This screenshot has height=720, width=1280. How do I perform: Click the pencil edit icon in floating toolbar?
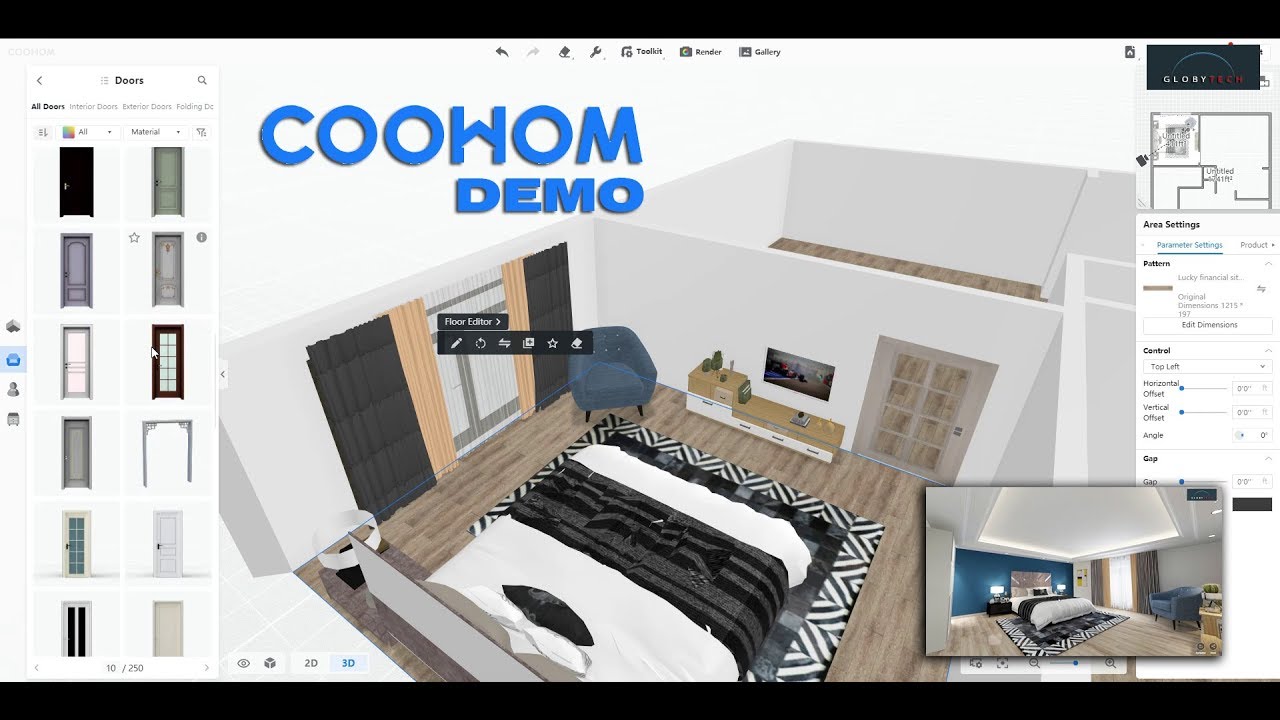point(456,343)
